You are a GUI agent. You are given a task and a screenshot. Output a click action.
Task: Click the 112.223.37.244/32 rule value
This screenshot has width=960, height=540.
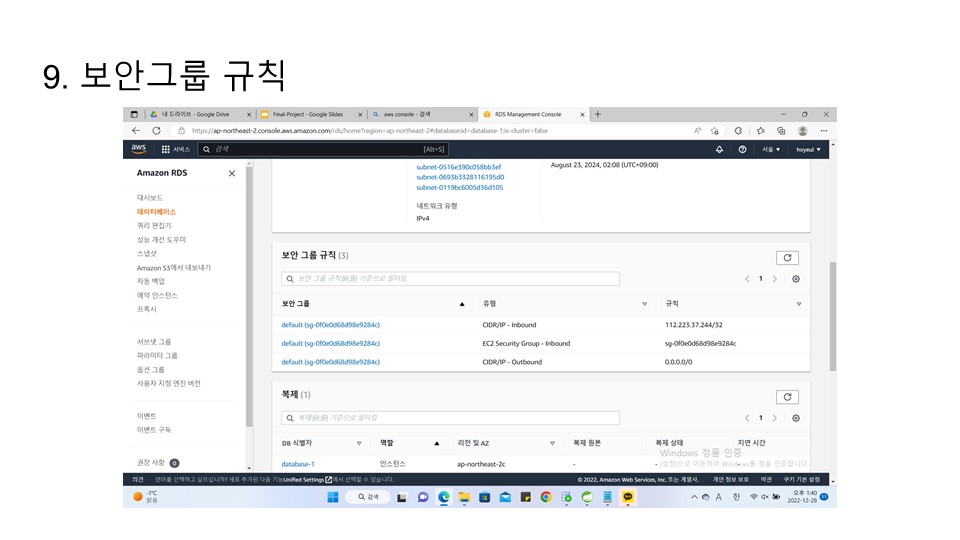pos(694,325)
